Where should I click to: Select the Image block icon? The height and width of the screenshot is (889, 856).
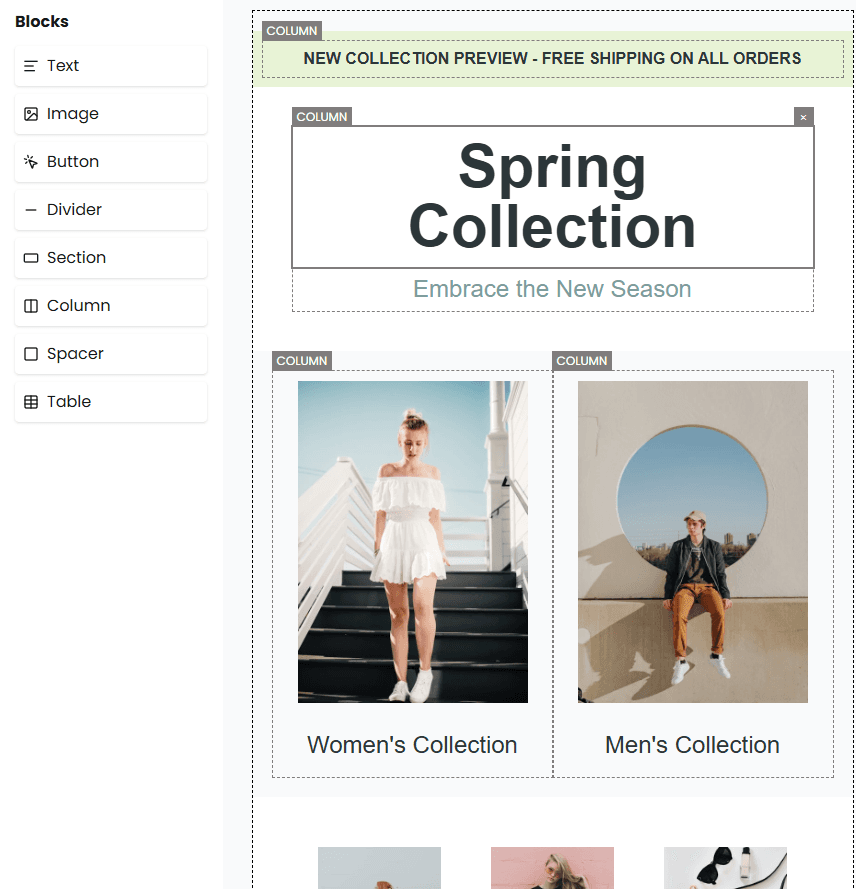pyautogui.click(x=33, y=113)
